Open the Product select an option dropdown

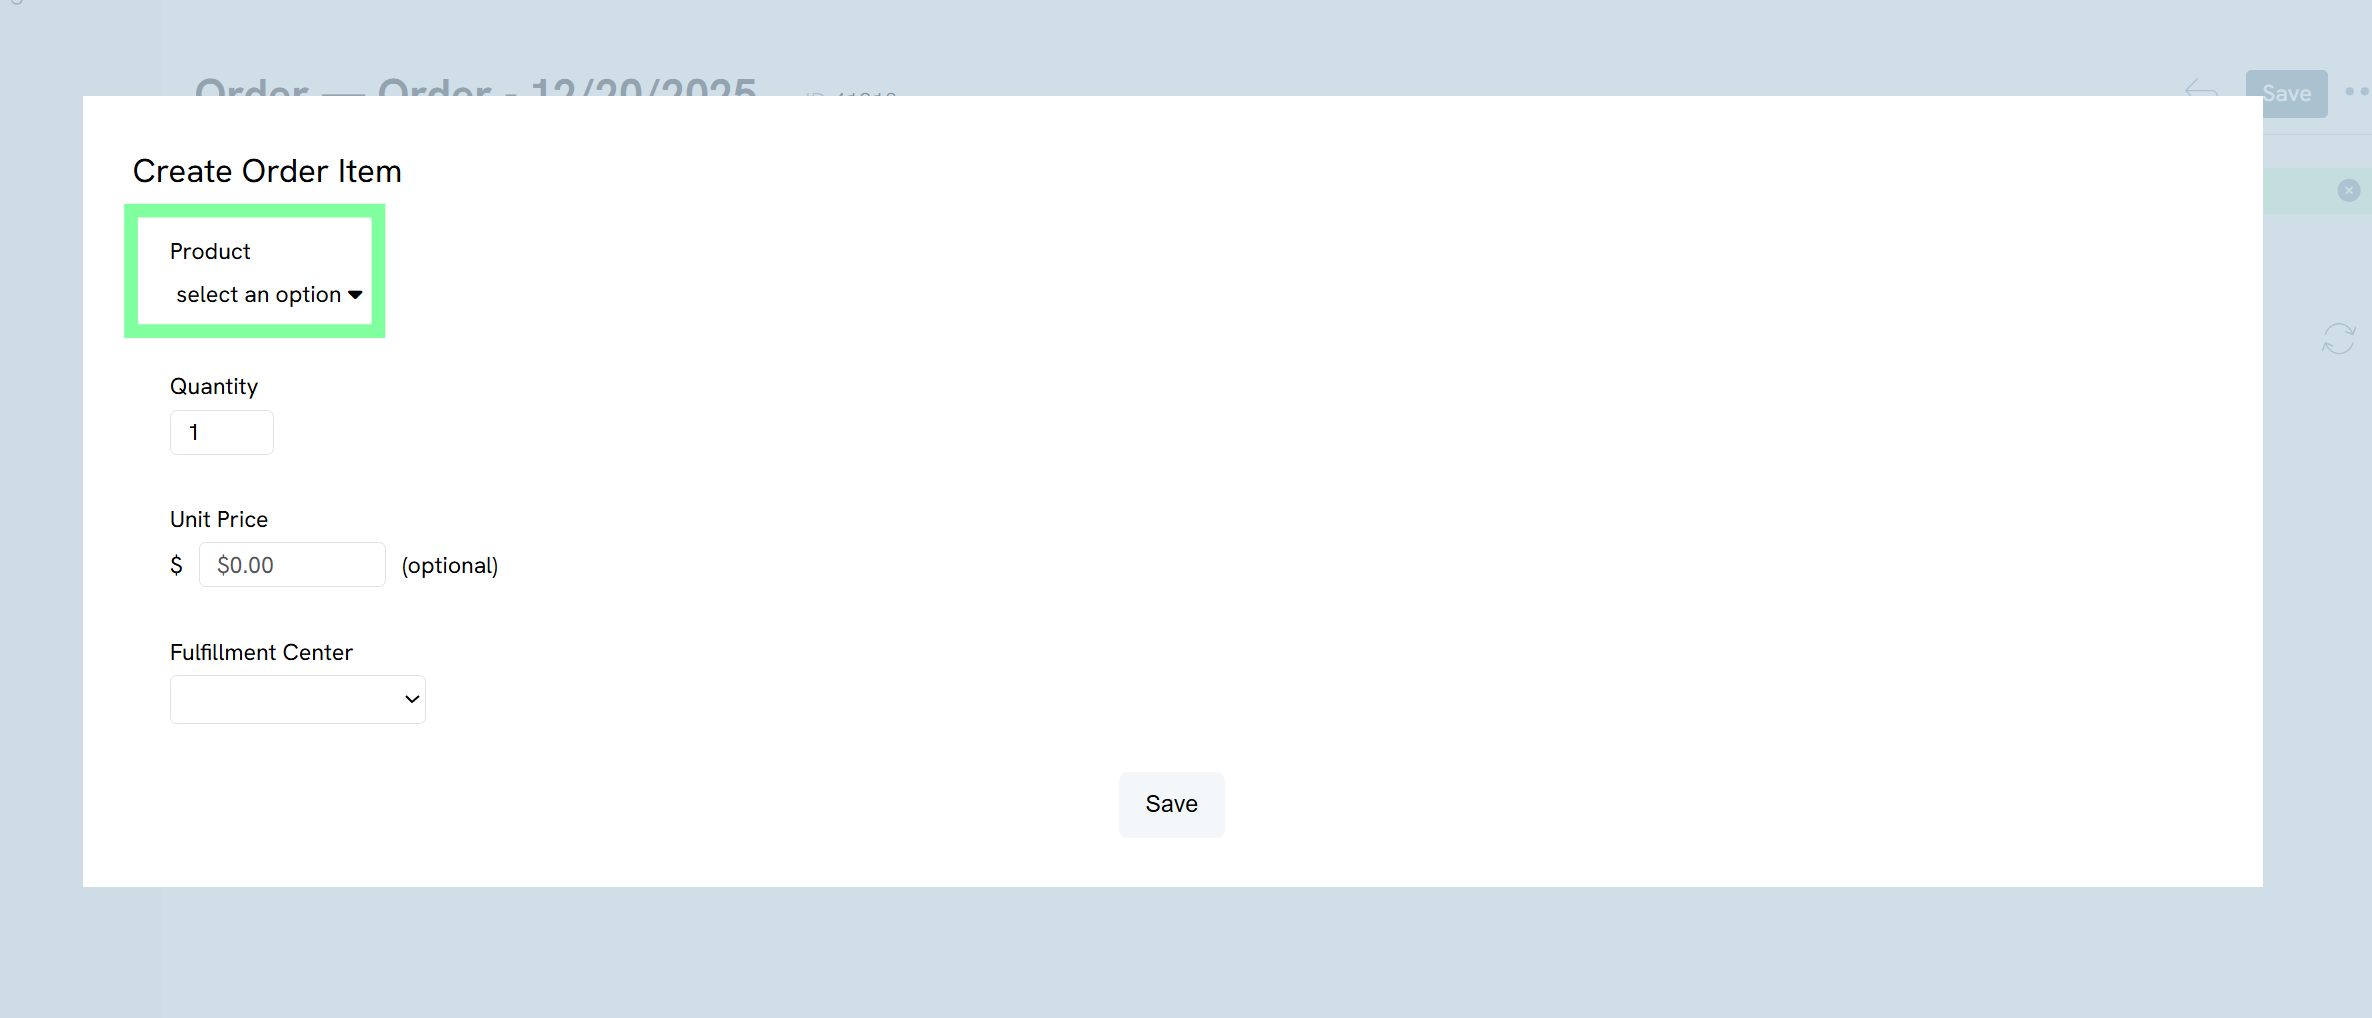coord(259,295)
